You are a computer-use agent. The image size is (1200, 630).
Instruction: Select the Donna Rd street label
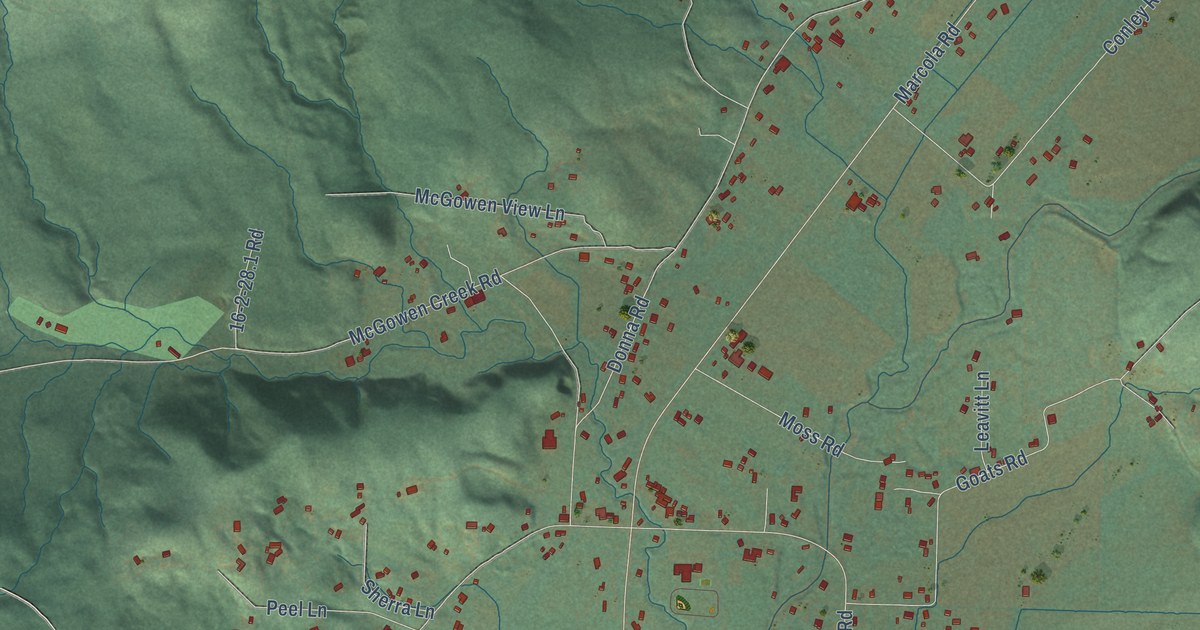click(x=629, y=336)
